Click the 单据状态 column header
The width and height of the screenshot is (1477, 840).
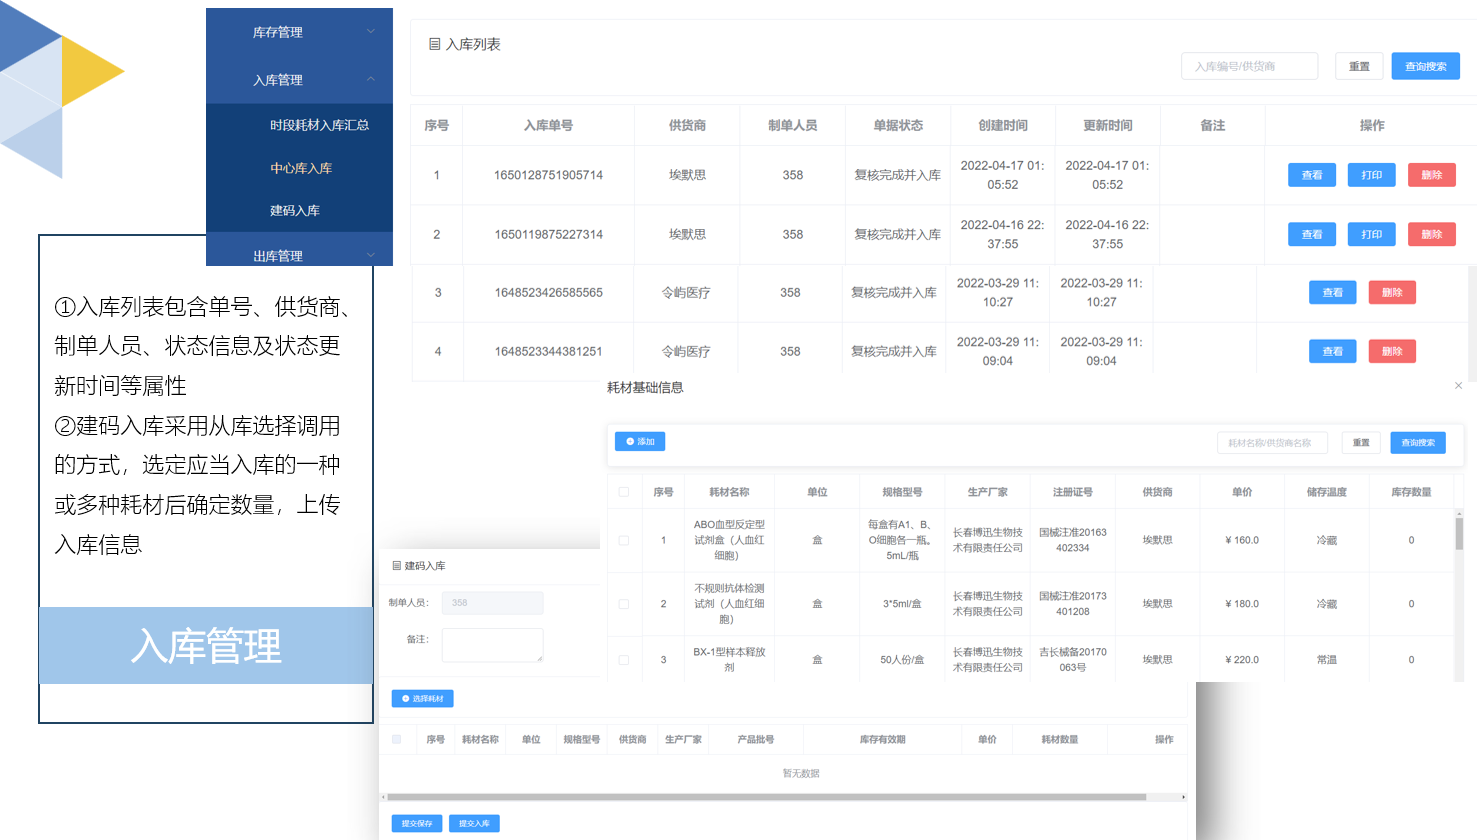point(898,125)
